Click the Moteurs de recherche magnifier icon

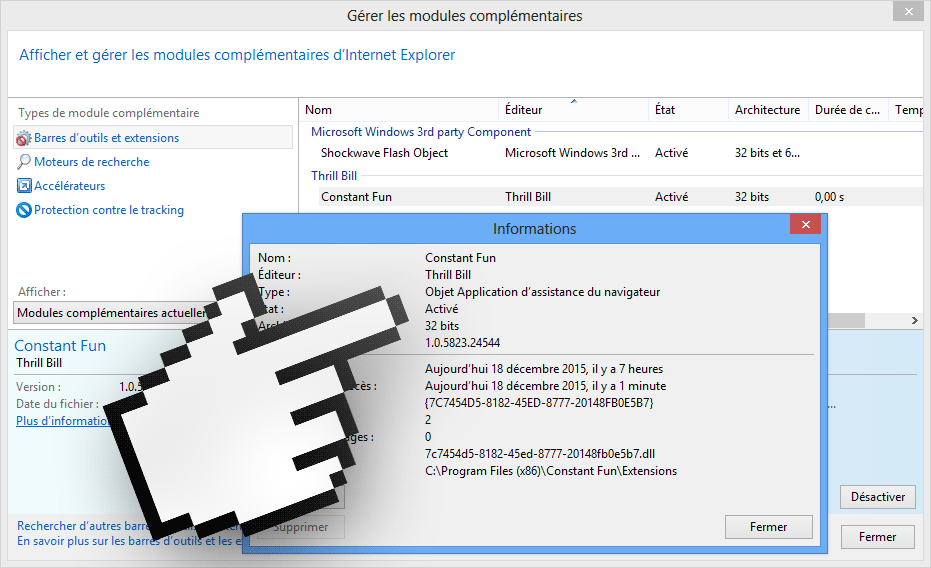pyautogui.click(x=24, y=161)
